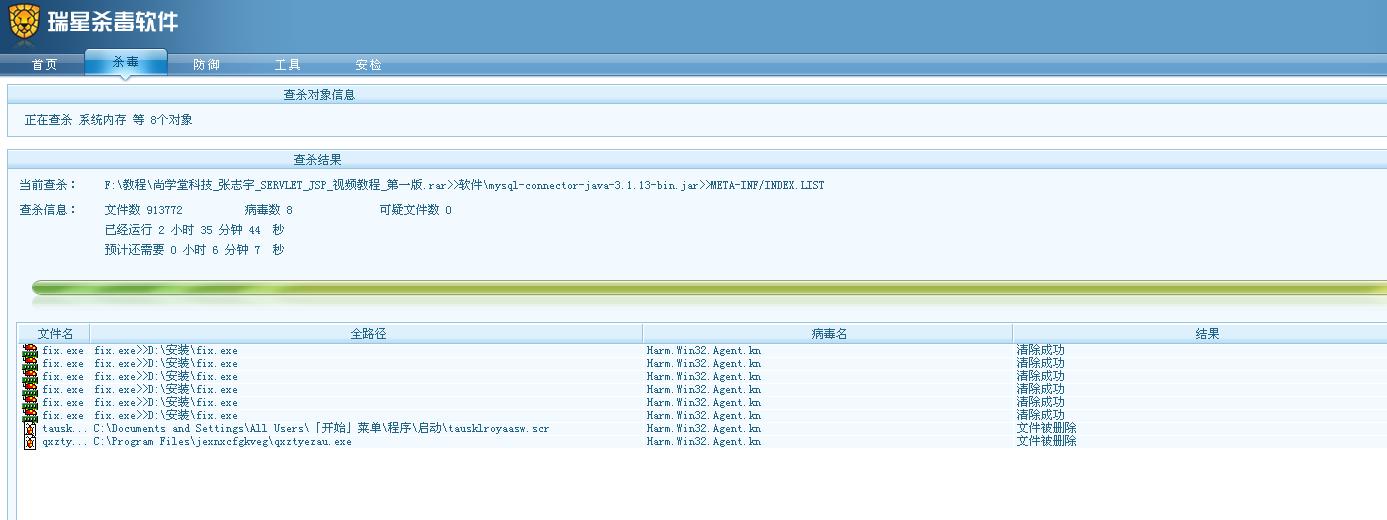Click the virus name in tausk... row
This screenshot has width=1387, height=520.
click(x=703, y=429)
